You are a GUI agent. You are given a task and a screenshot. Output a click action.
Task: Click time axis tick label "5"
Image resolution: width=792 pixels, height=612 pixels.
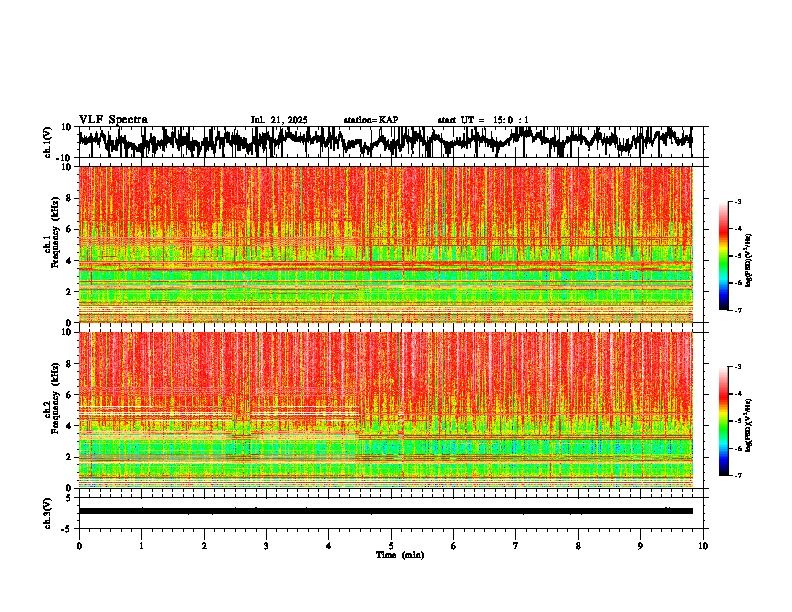(391, 546)
